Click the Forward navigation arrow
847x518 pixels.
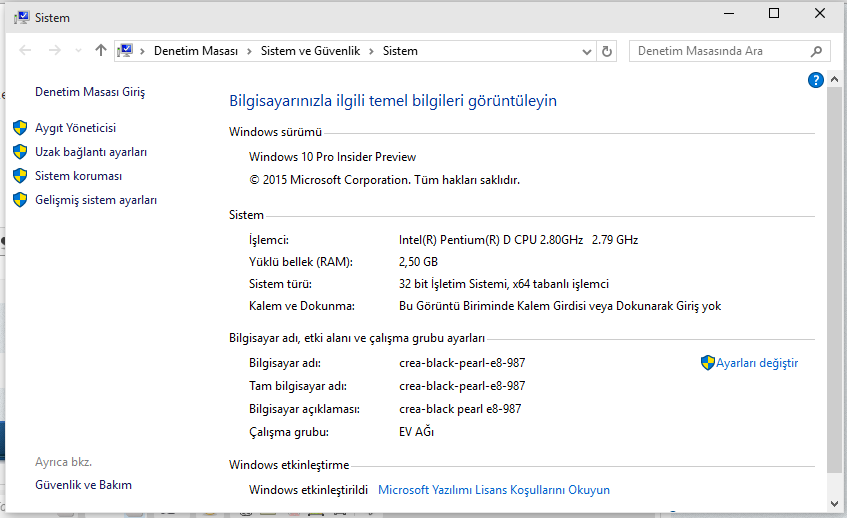(55, 51)
